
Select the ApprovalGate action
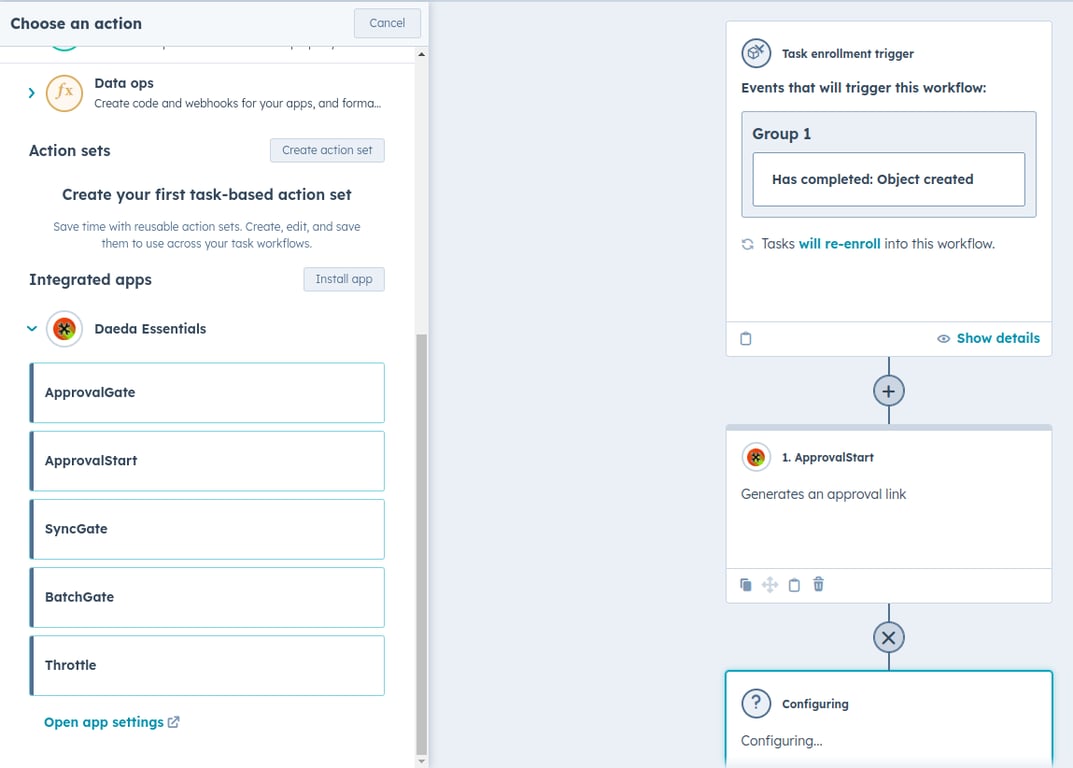pos(206,392)
